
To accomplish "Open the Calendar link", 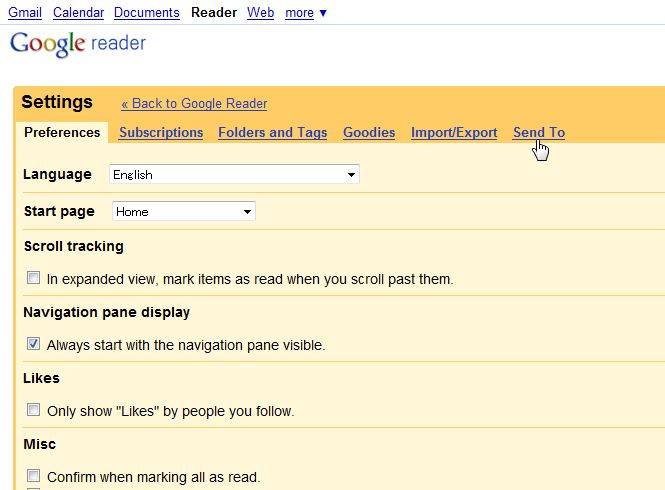I will click(78, 13).
